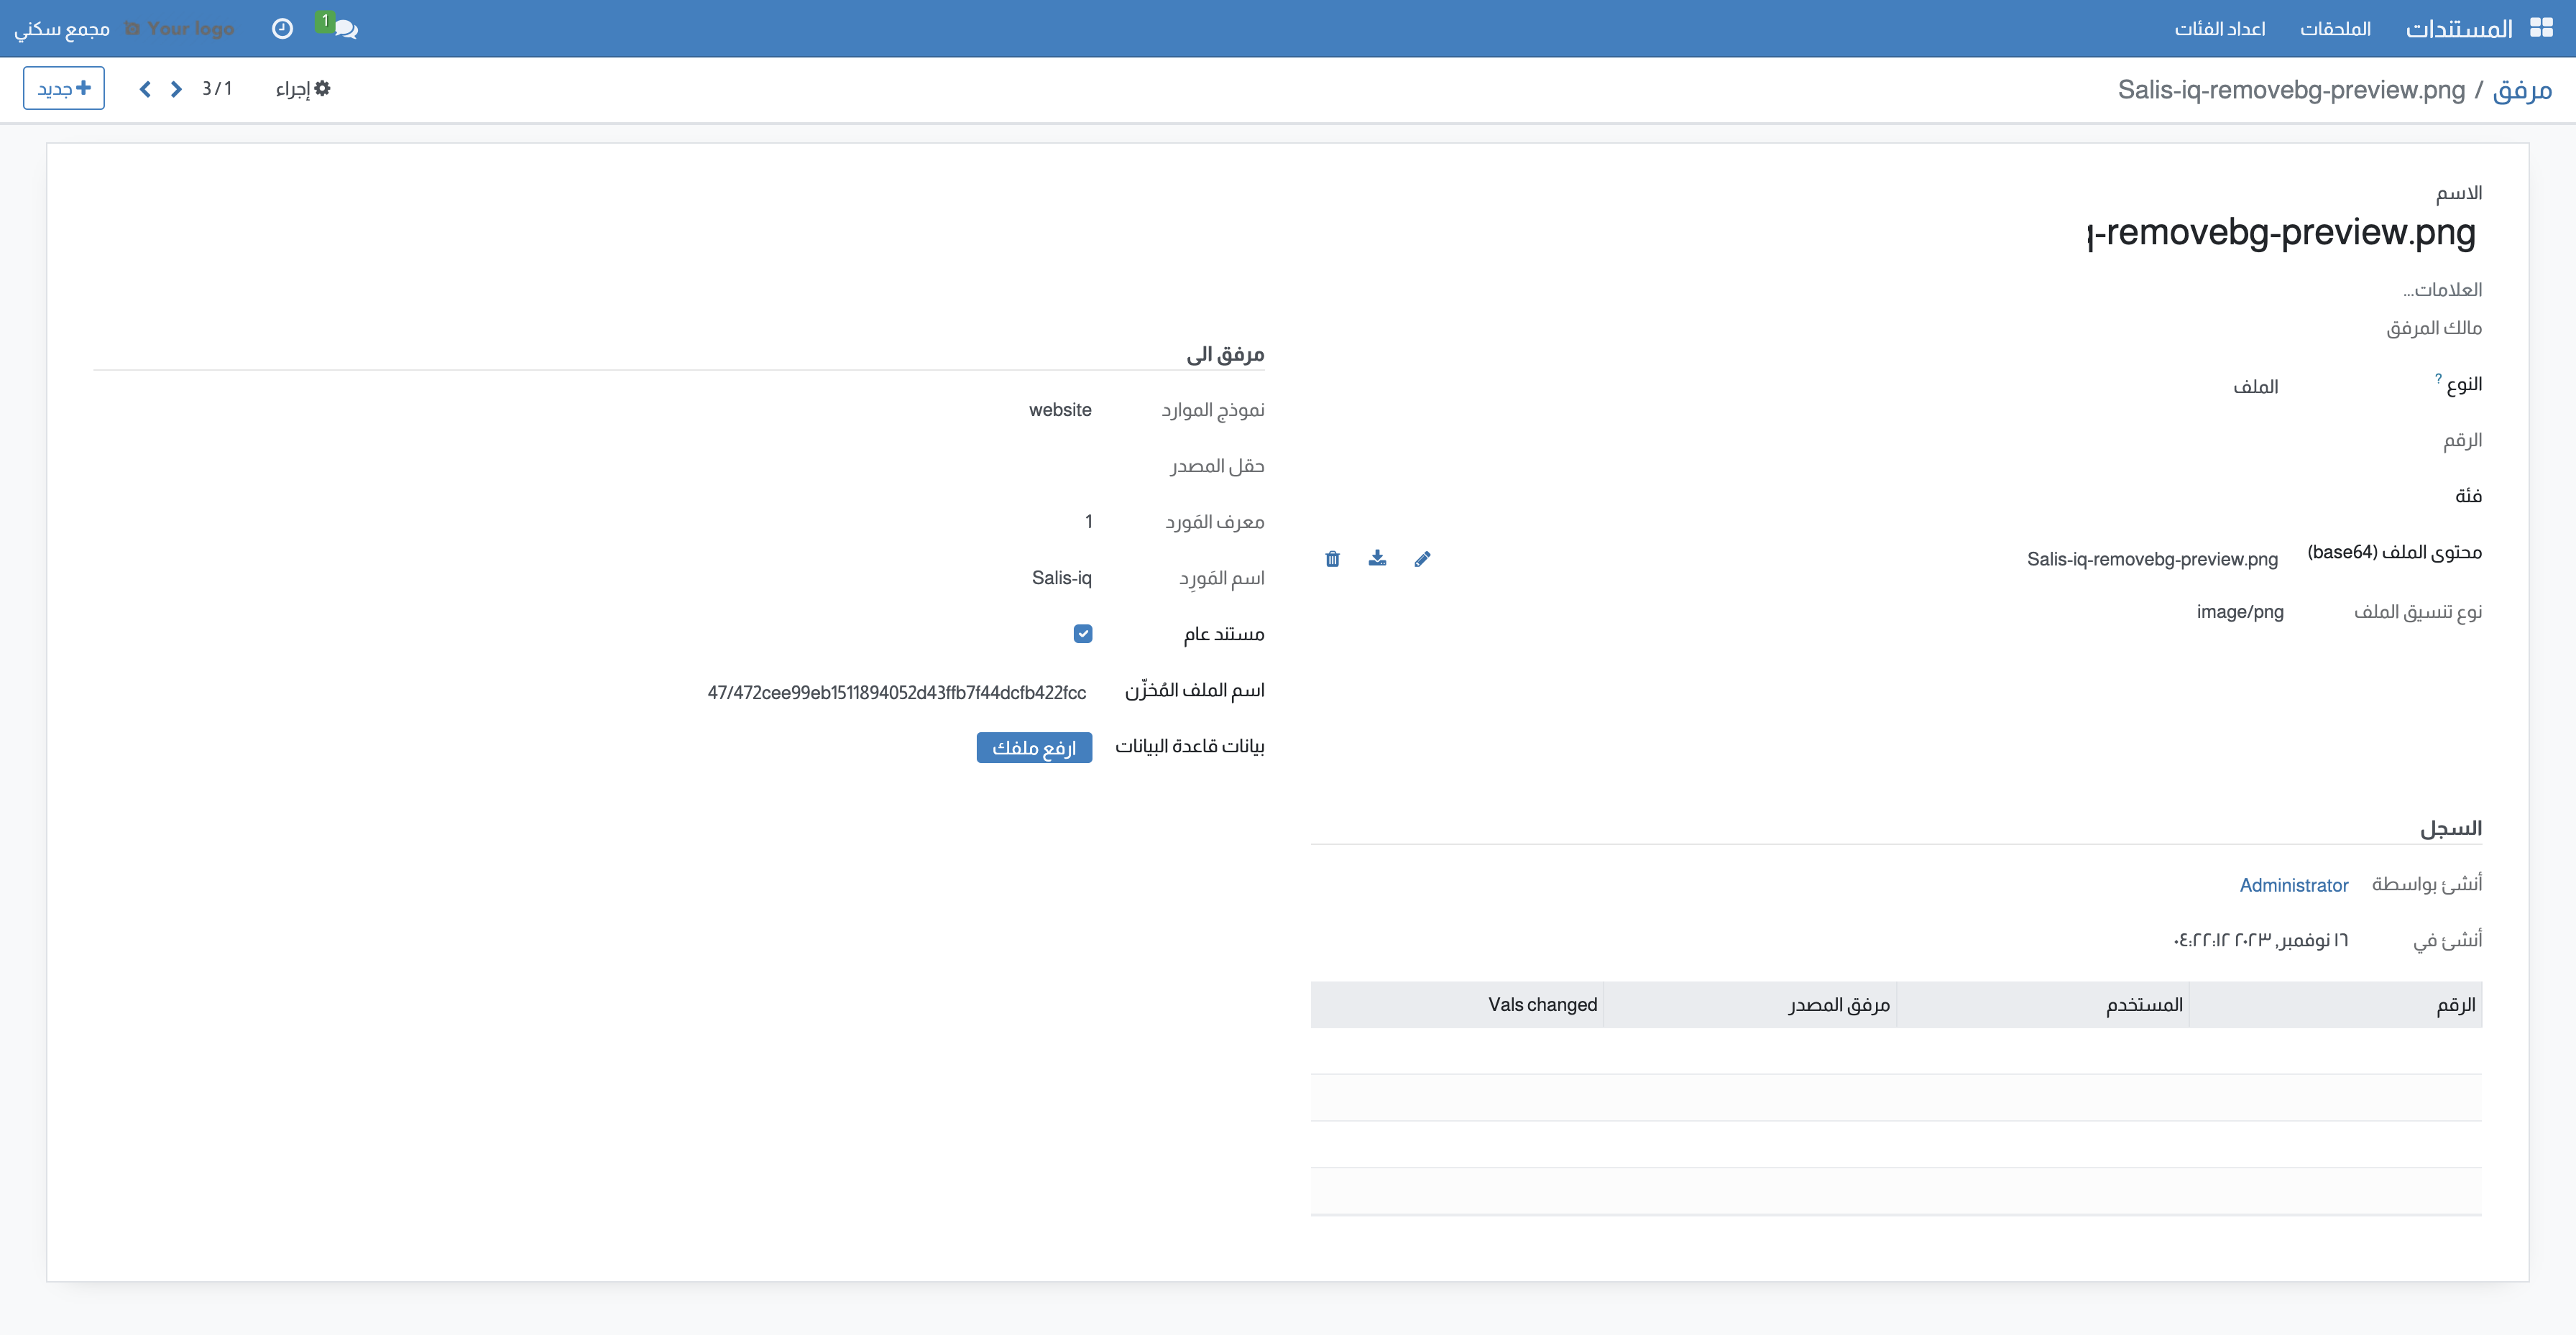This screenshot has height=1335, width=2576.
Task: Open the إجراء action dropdown
Action: [x=303, y=89]
